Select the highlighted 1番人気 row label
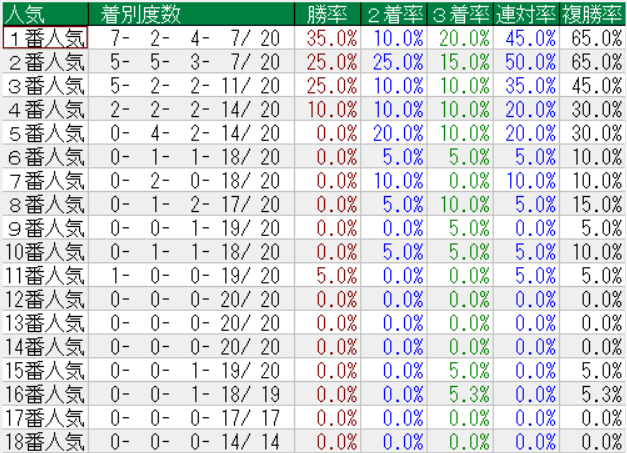This screenshot has height=453, width=627. point(45,37)
